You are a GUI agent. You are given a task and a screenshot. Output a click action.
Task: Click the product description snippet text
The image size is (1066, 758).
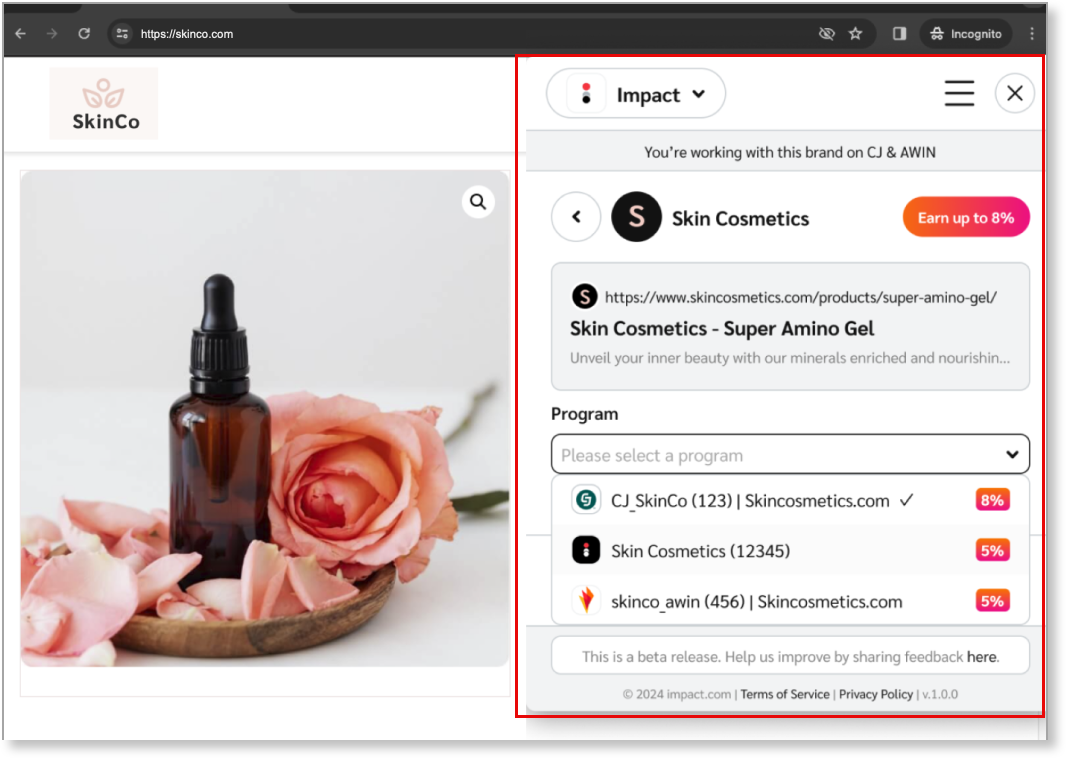coord(790,358)
